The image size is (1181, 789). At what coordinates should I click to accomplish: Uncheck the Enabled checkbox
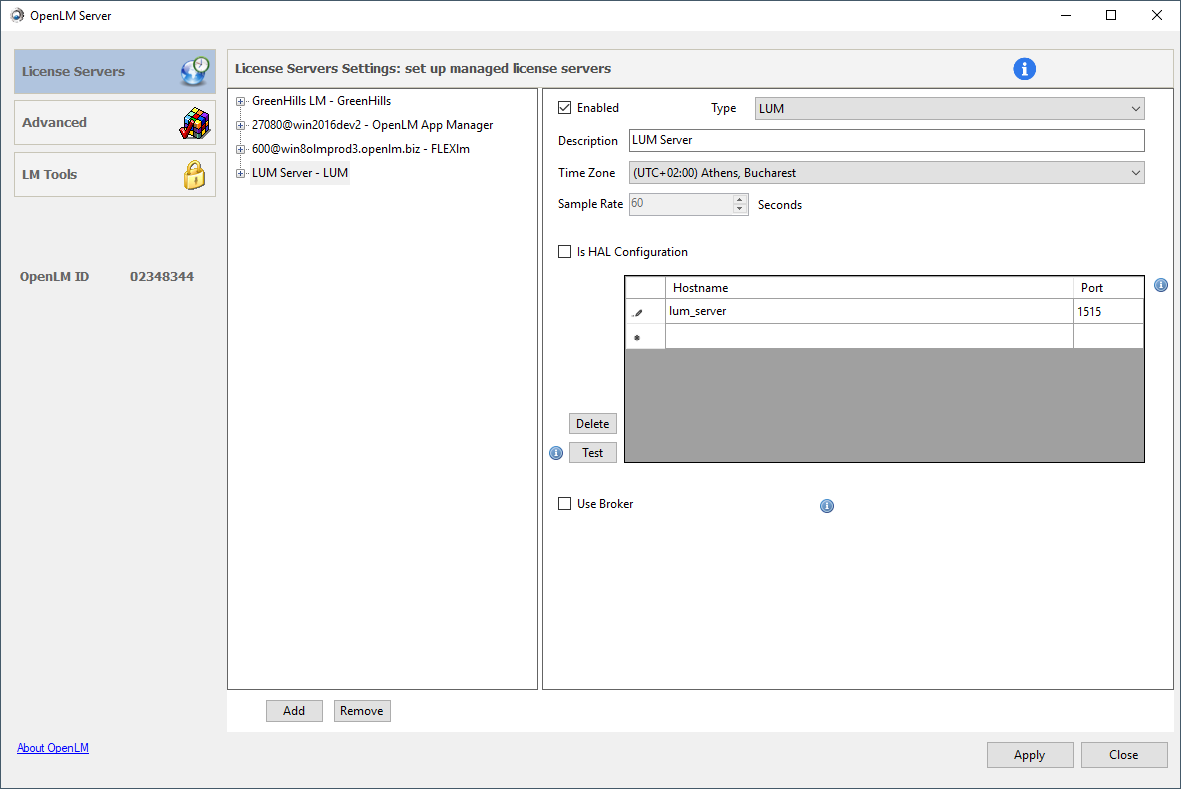565,108
